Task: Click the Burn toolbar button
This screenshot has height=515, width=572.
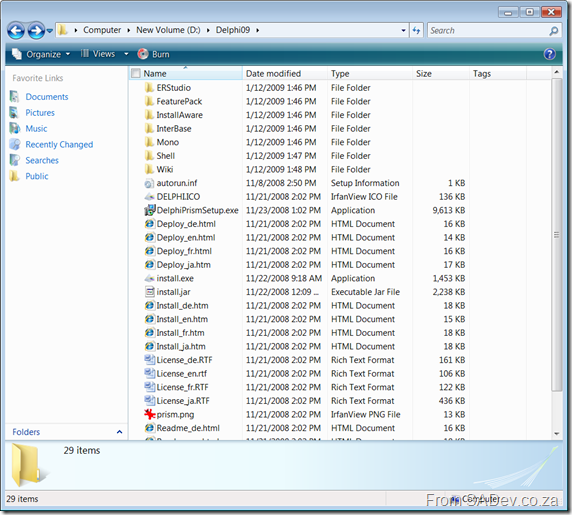Action: (154, 54)
